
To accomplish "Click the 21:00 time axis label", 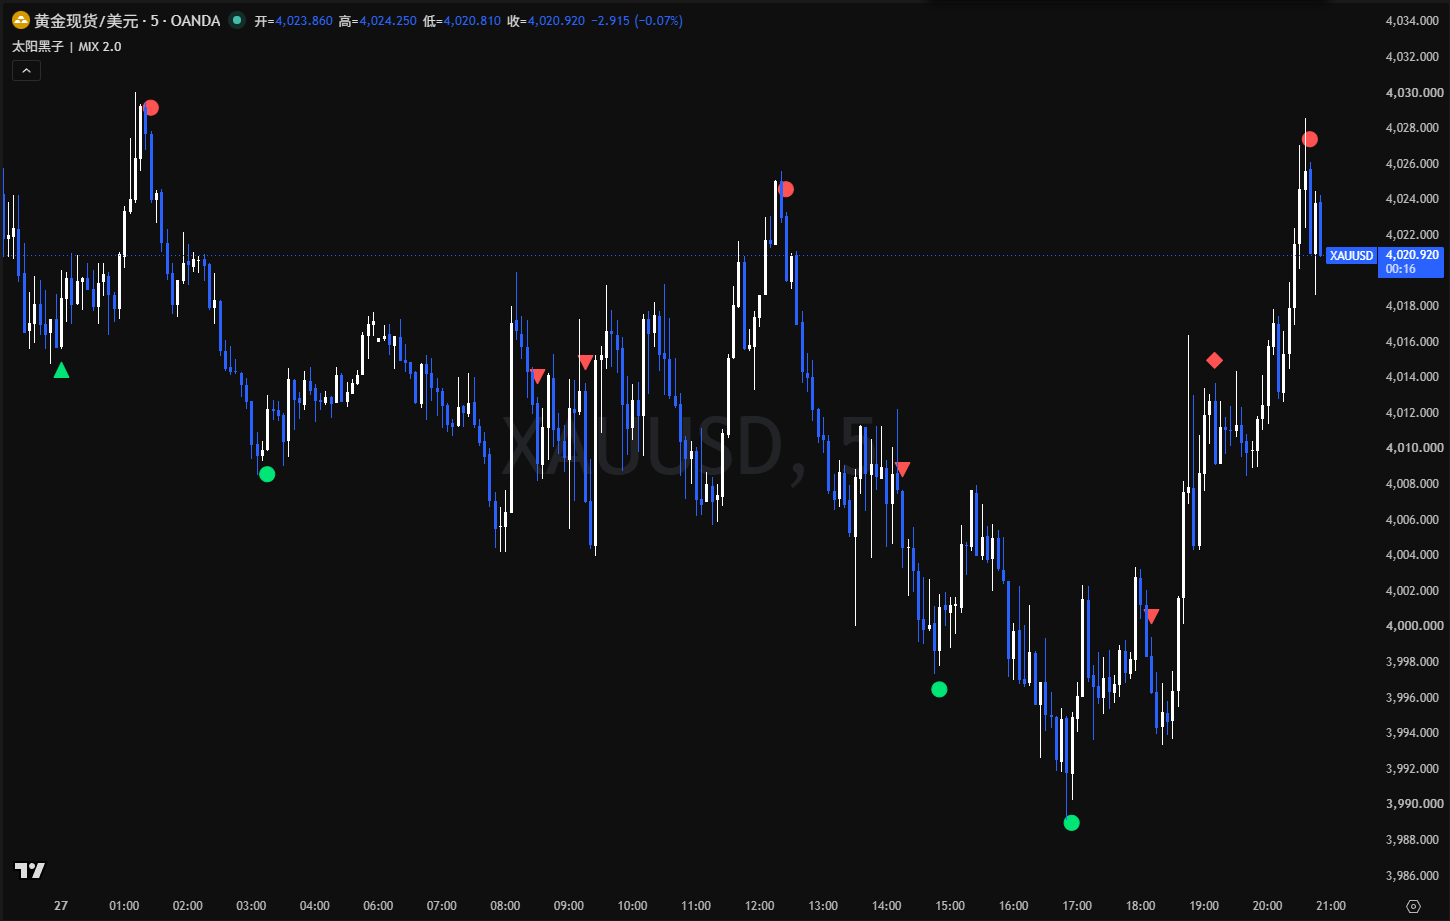I will (x=1331, y=906).
